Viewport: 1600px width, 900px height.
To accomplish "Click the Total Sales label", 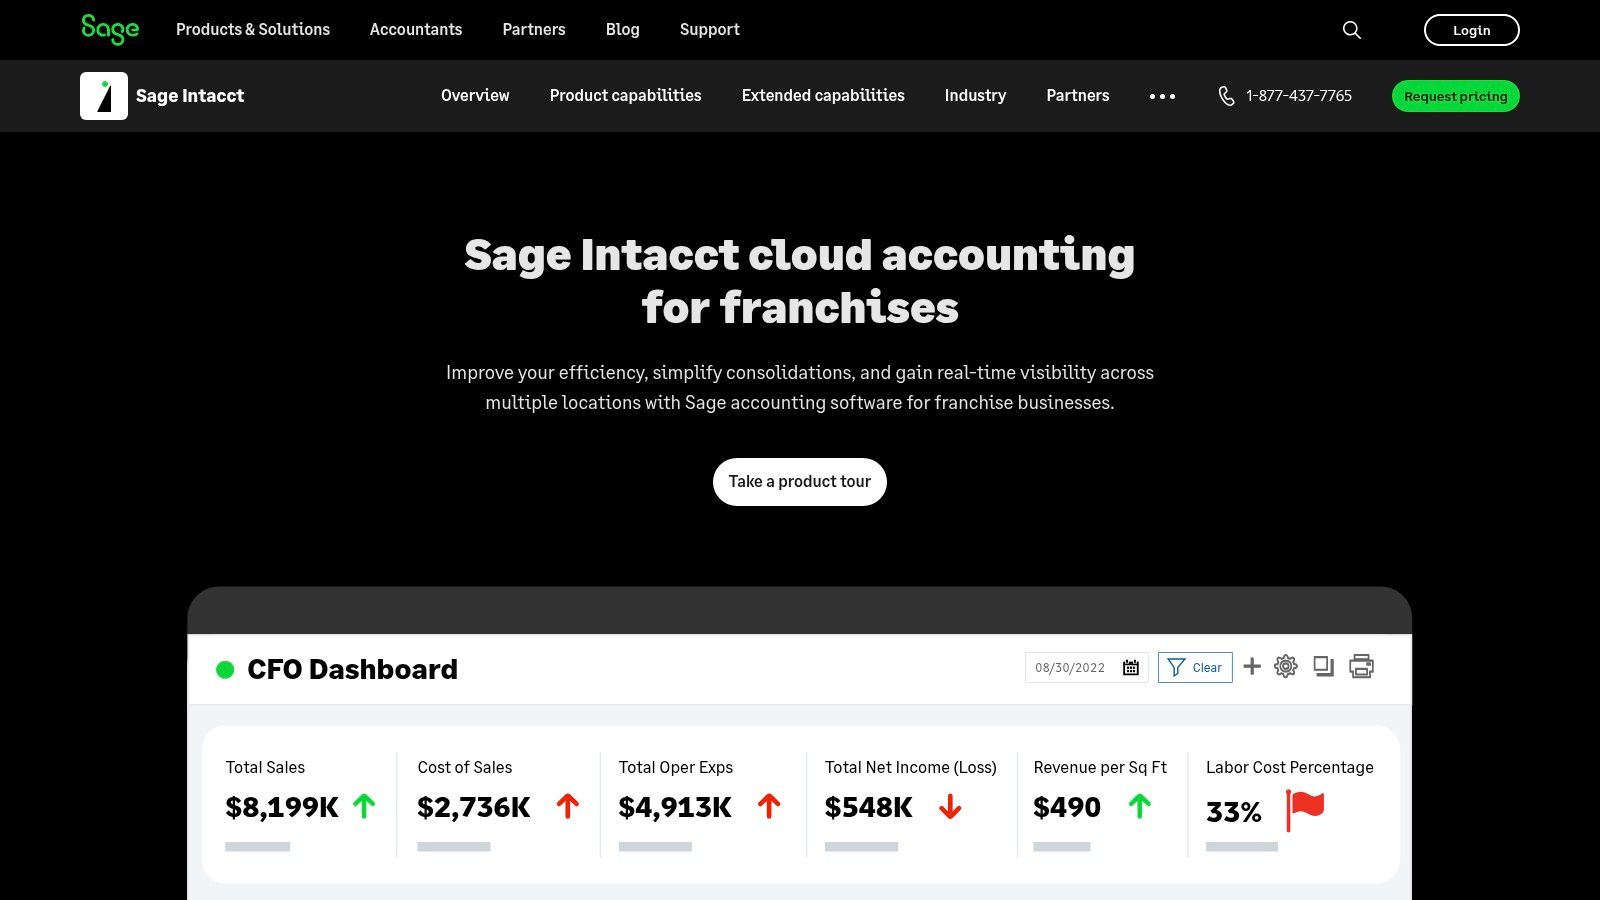I will 265,767.
